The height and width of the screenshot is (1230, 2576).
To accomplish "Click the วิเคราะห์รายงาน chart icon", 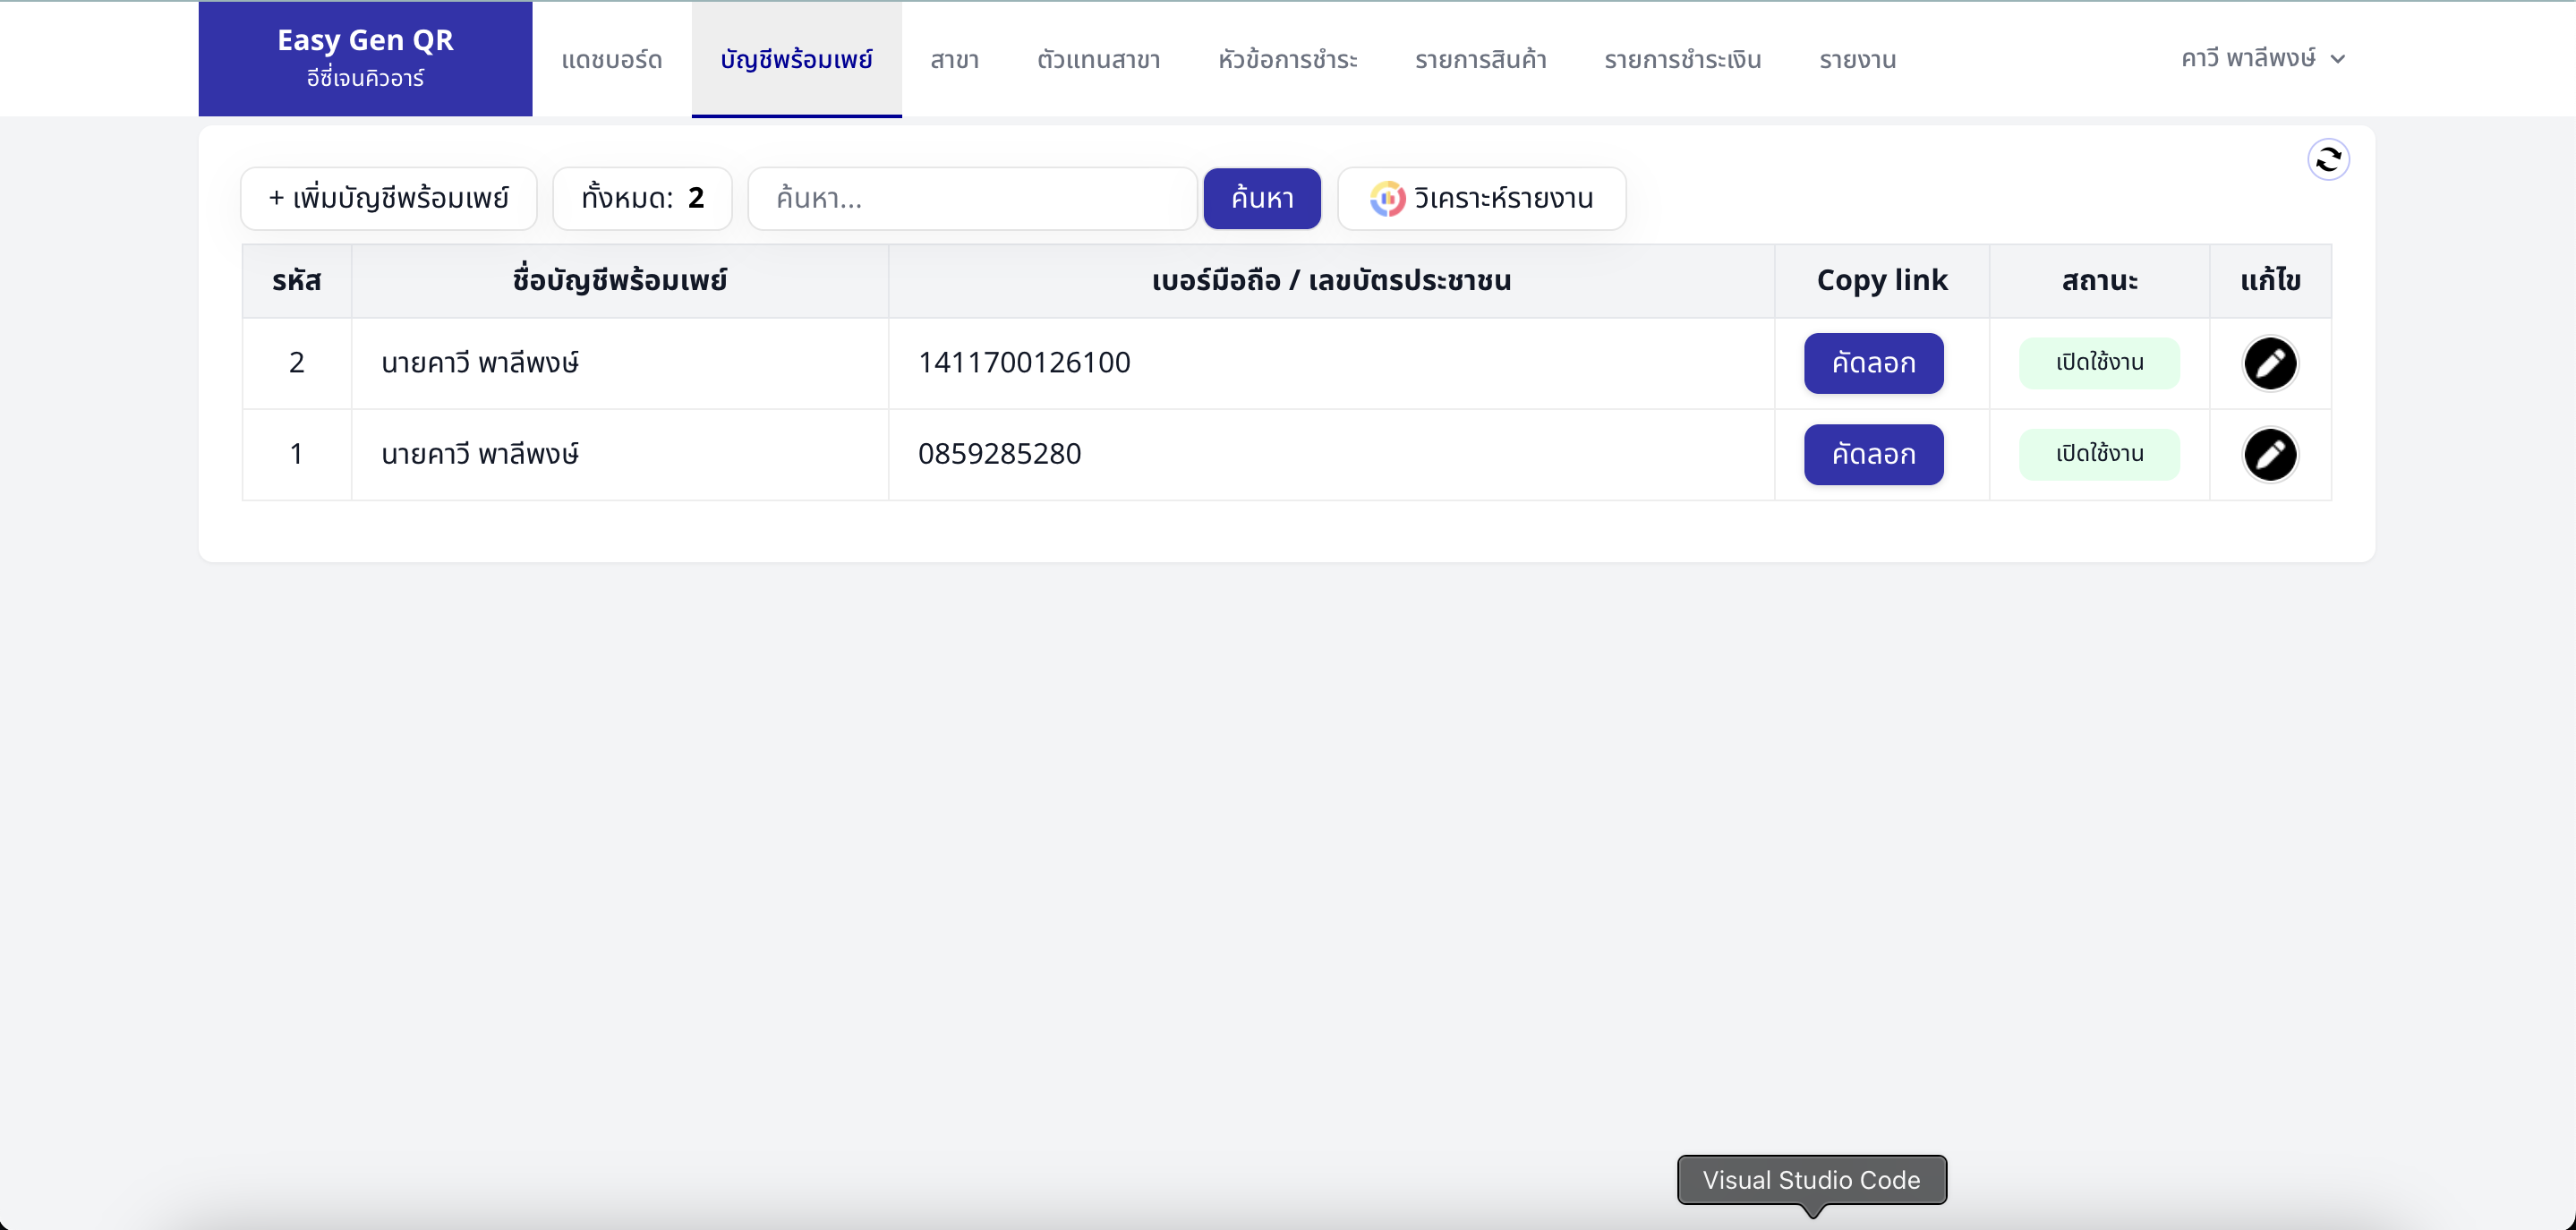I will [x=1387, y=199].
